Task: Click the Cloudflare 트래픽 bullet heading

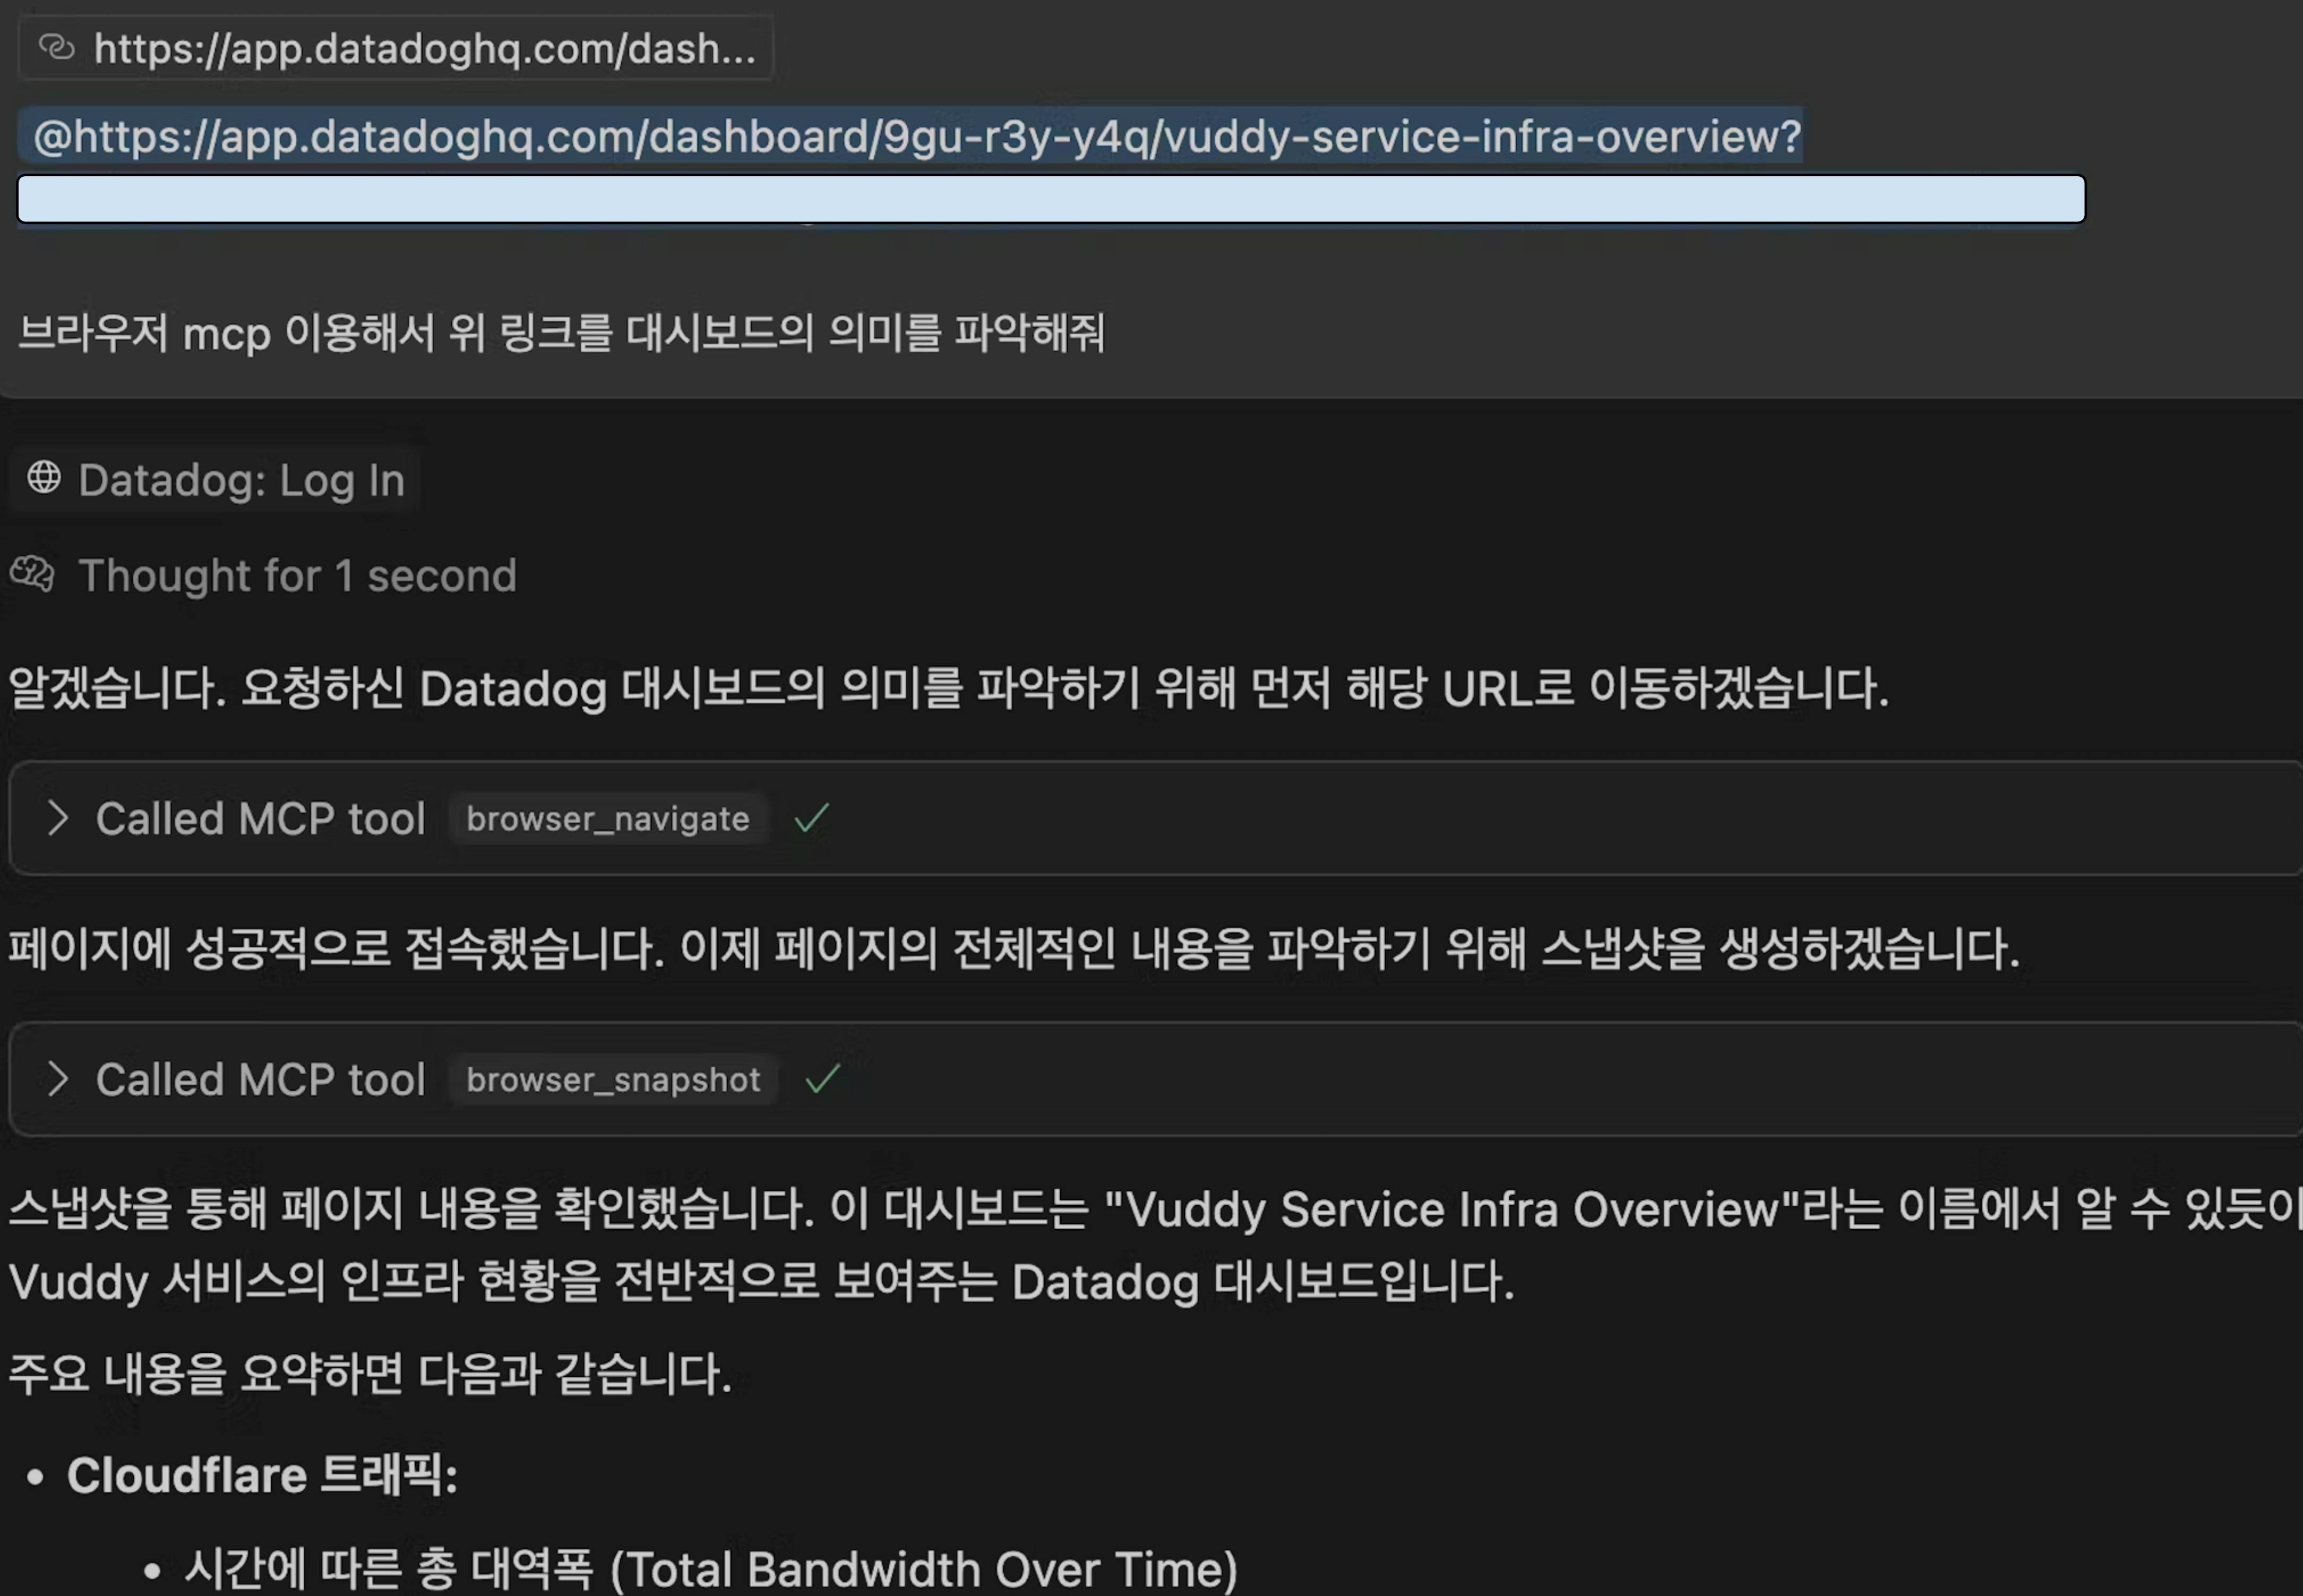Action: pos(262,1475)
